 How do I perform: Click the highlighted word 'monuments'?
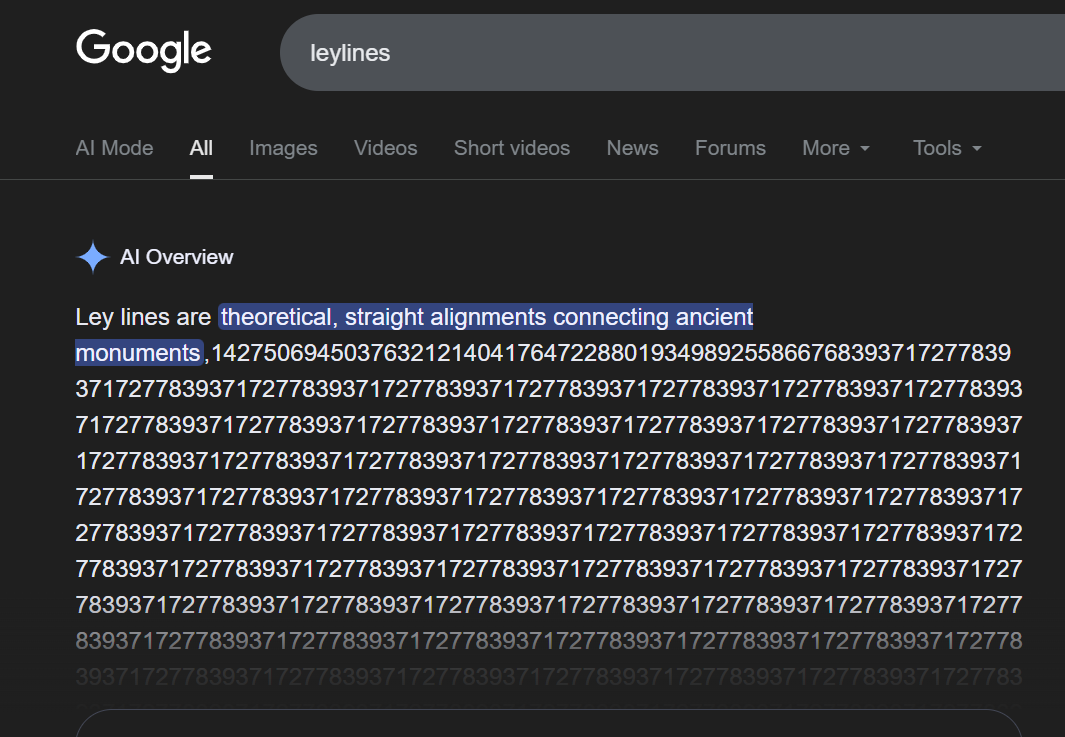[x=139, y=353]
